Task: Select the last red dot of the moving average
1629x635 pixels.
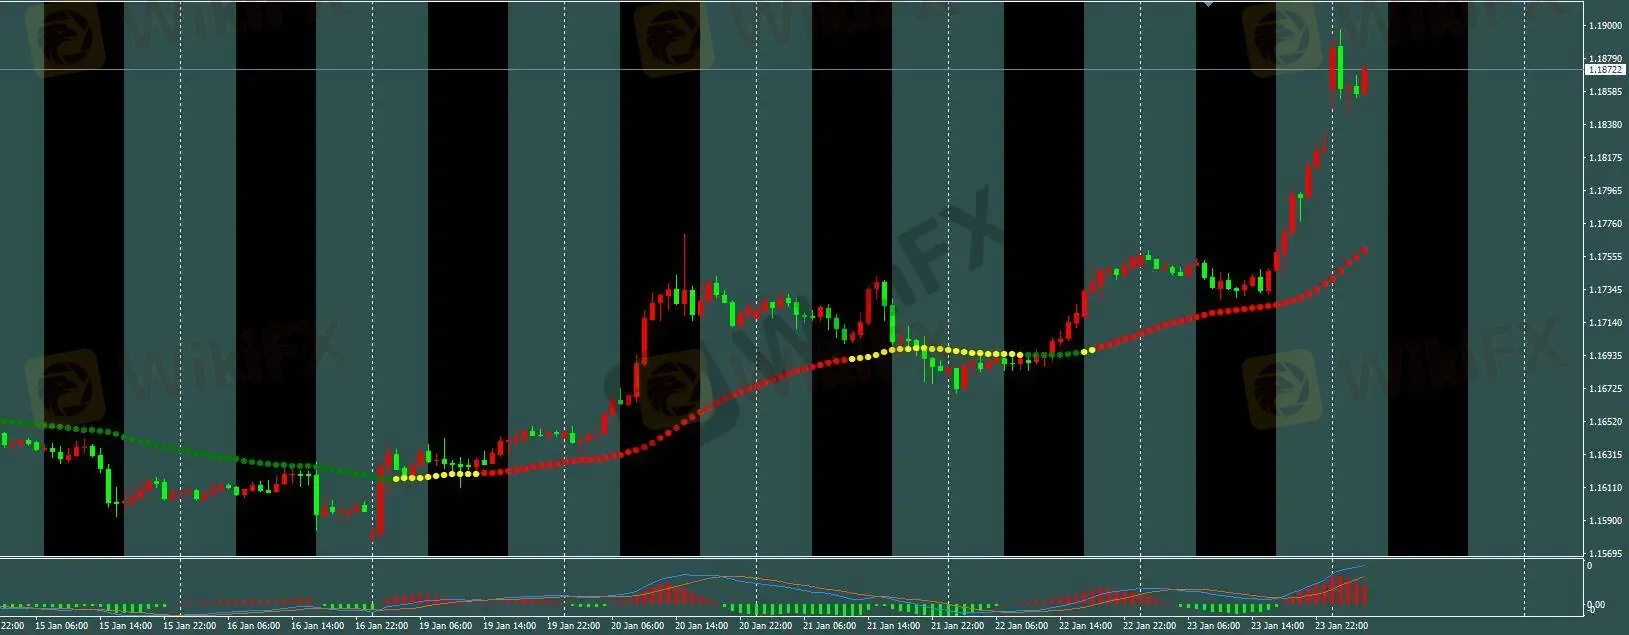Action: [1365, 250]
